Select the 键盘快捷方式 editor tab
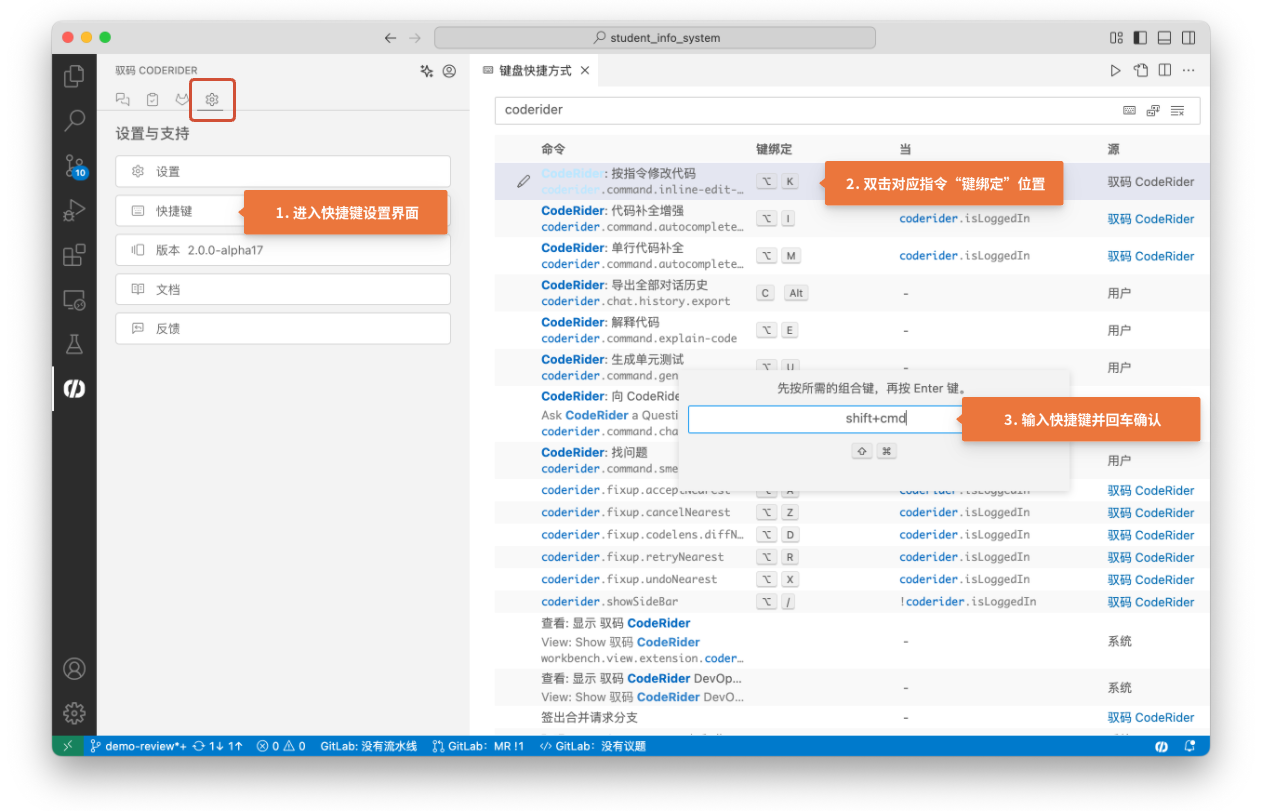The width and height of the screenshot is (1262, 811). tap(535, 70)
